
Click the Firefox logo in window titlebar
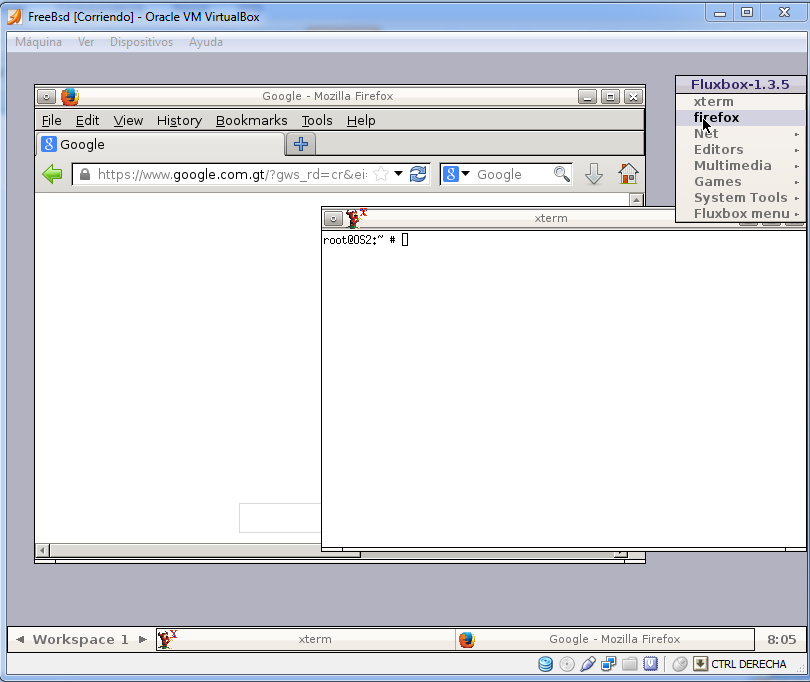click(70, 97)
